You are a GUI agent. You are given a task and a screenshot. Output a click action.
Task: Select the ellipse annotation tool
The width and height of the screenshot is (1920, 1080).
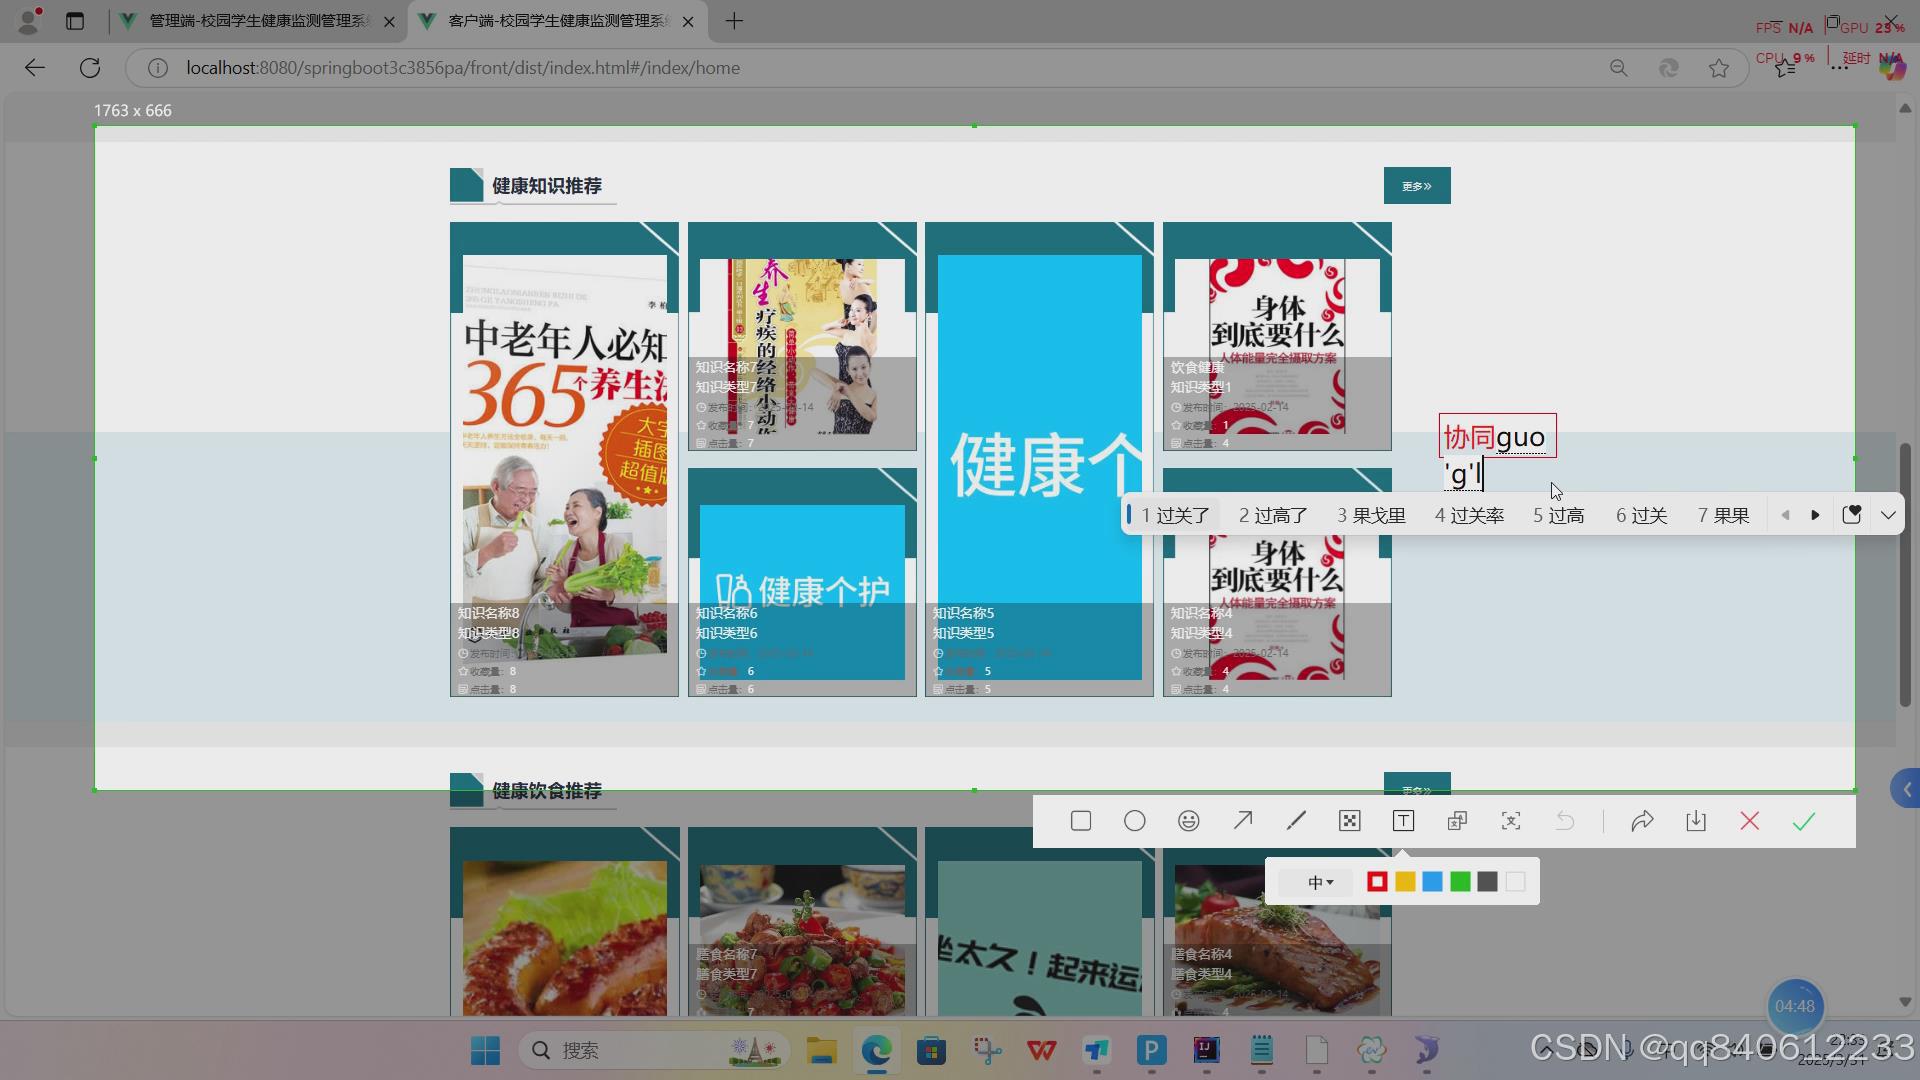[x=1134, y=820]
